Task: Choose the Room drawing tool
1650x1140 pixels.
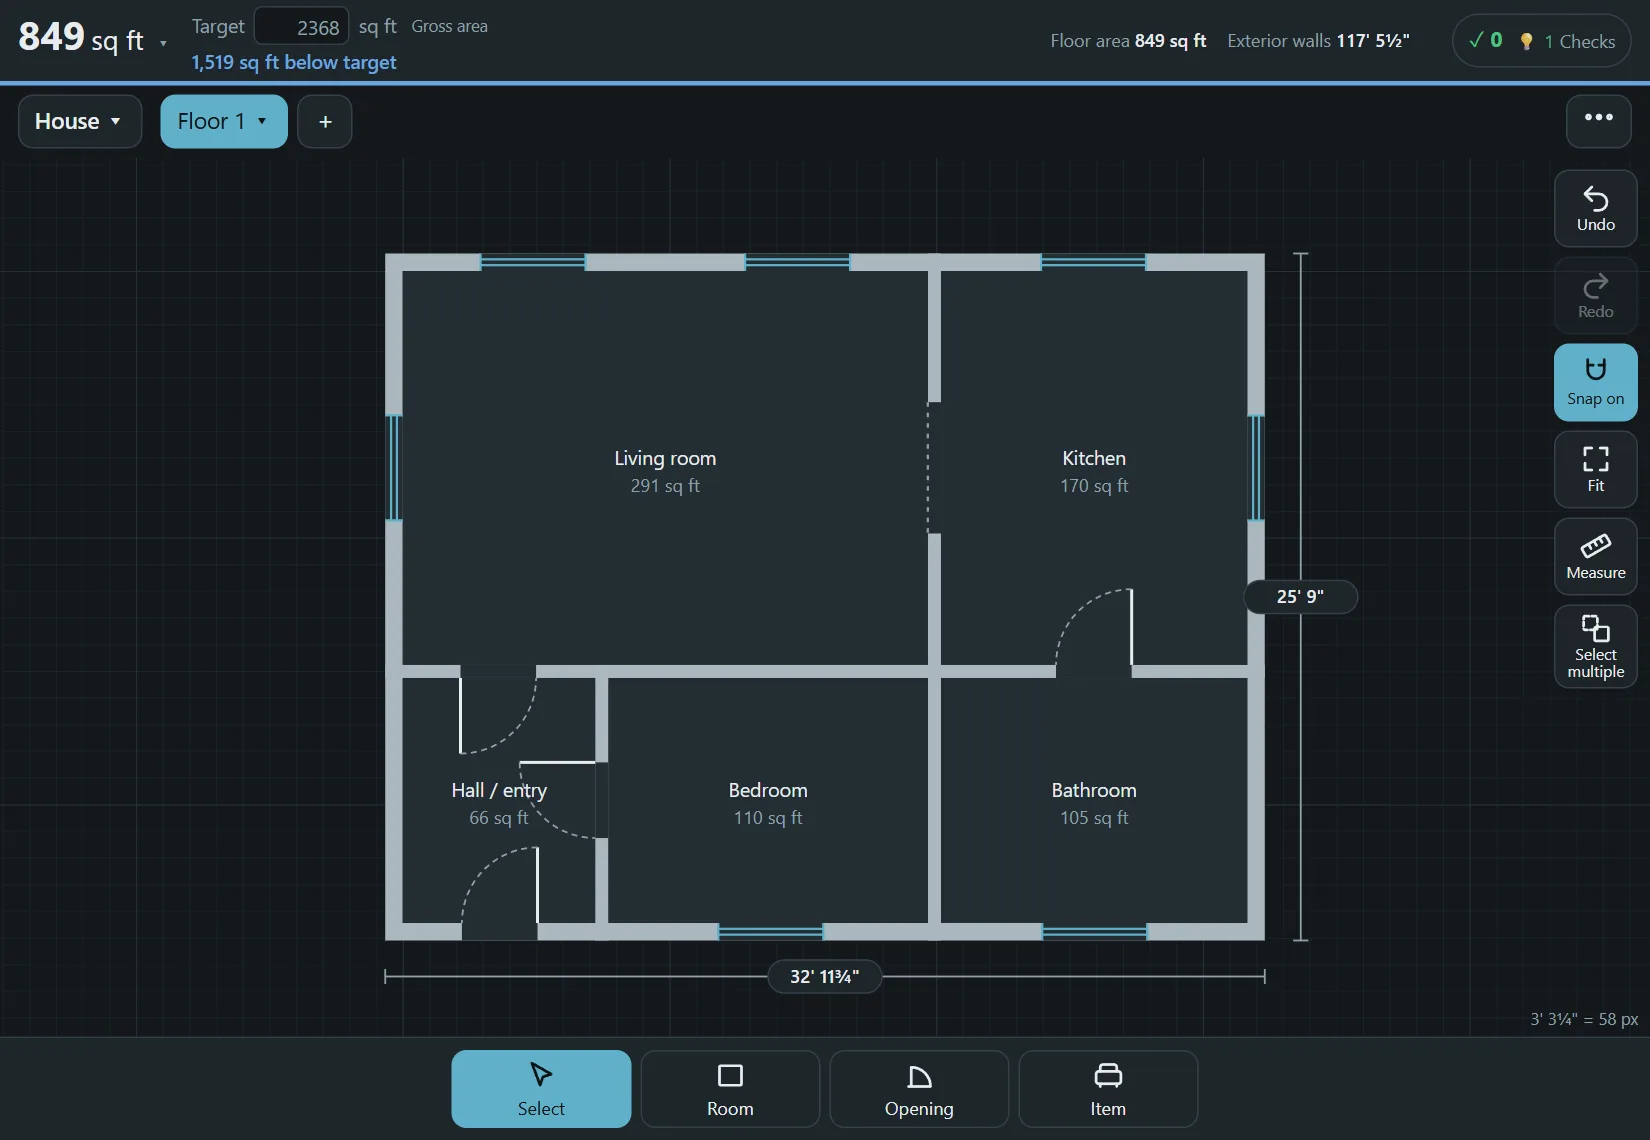Action: point(730,1088)
